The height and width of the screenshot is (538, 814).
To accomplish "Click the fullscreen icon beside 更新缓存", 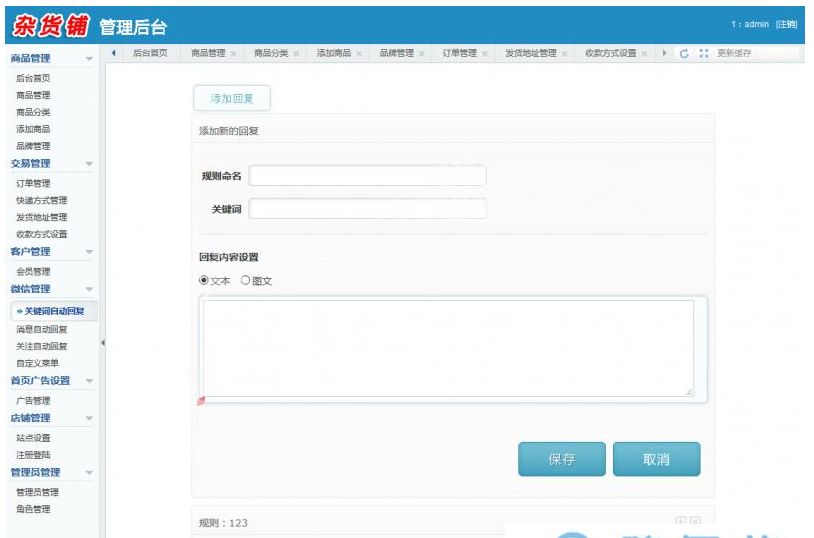I will point(703,53).
